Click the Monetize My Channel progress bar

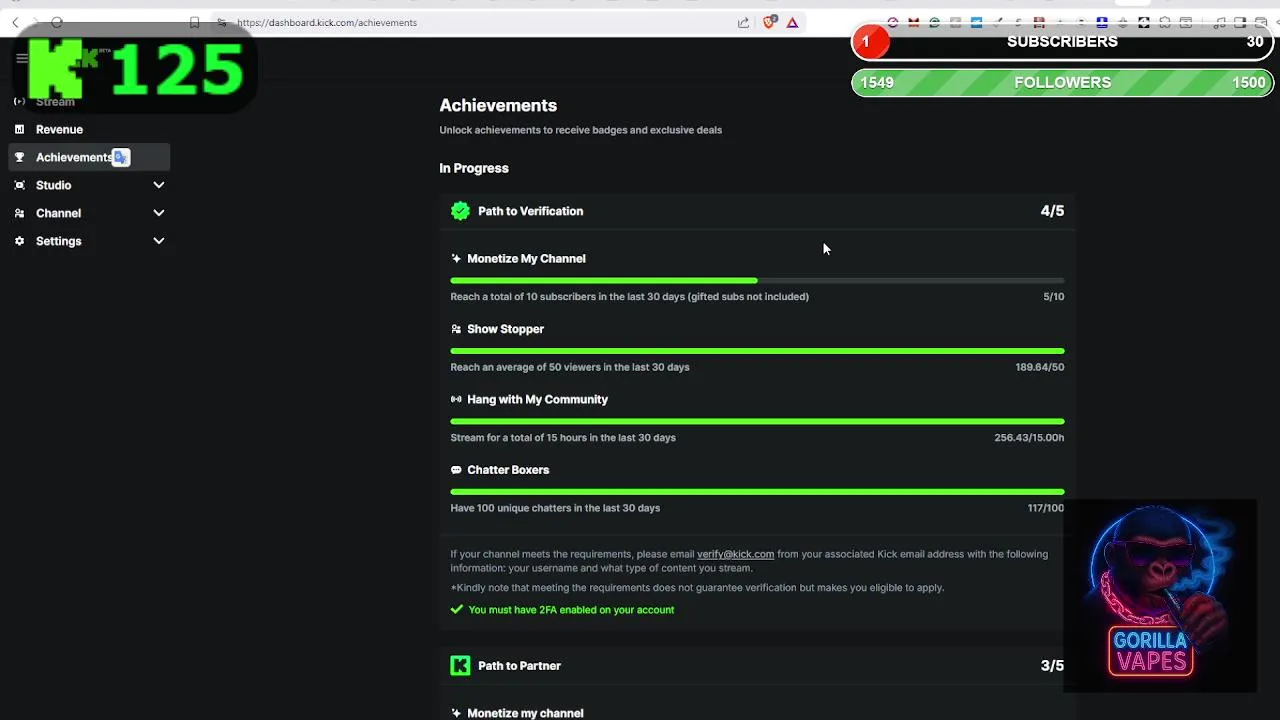click(x=757, y=281)
